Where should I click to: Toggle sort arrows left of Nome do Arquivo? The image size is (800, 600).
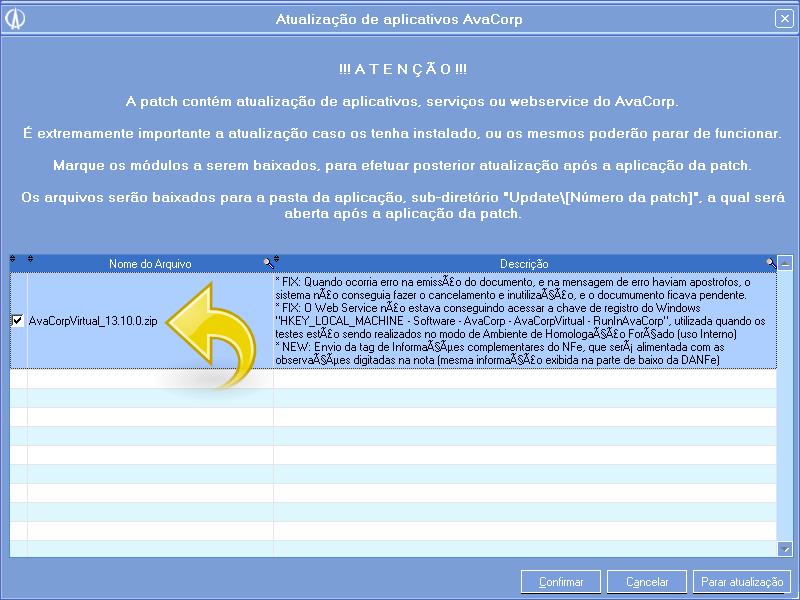click(31, 259)
